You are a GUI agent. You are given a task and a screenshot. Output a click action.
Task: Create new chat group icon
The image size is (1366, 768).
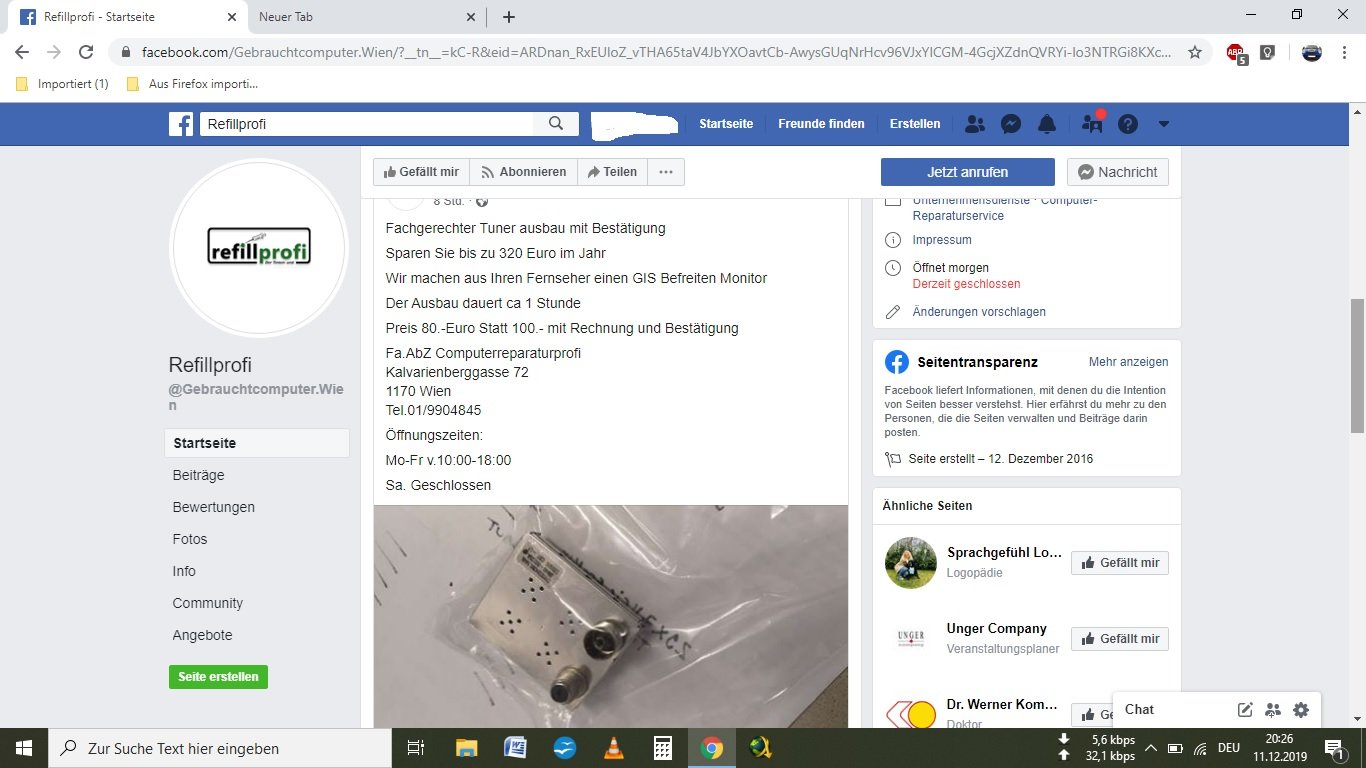pos(1273,710)
